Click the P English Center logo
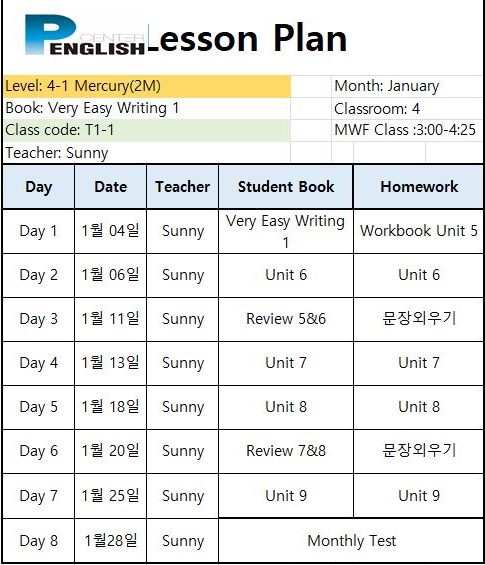This screenshot has width=485, height=565. tap(85, 35)
